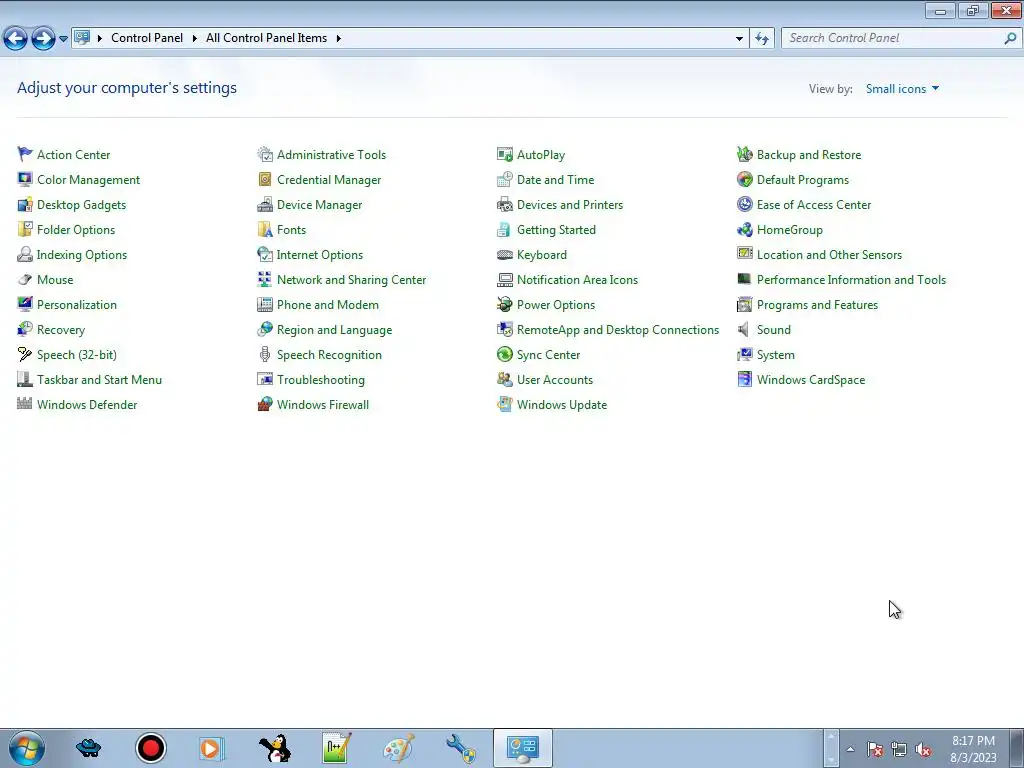Click the Windows CardSpace icon

coord(744,379)
